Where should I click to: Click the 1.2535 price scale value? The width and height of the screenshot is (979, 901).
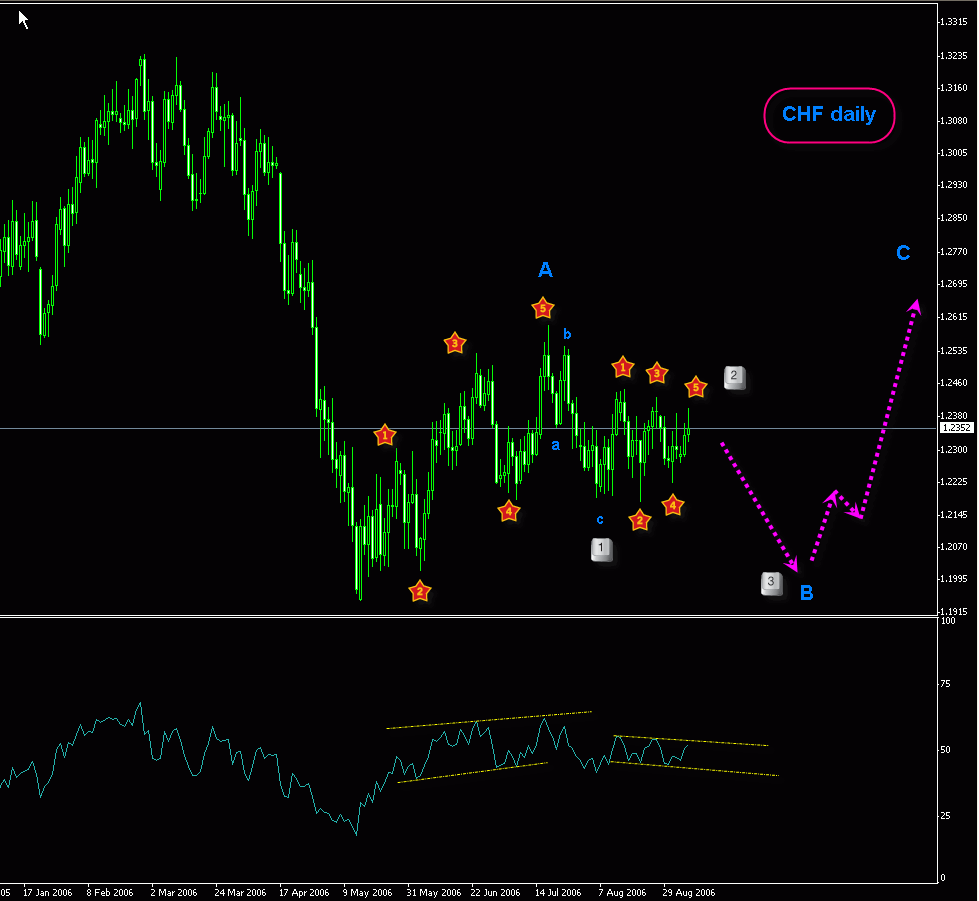(x=954, y=350)
